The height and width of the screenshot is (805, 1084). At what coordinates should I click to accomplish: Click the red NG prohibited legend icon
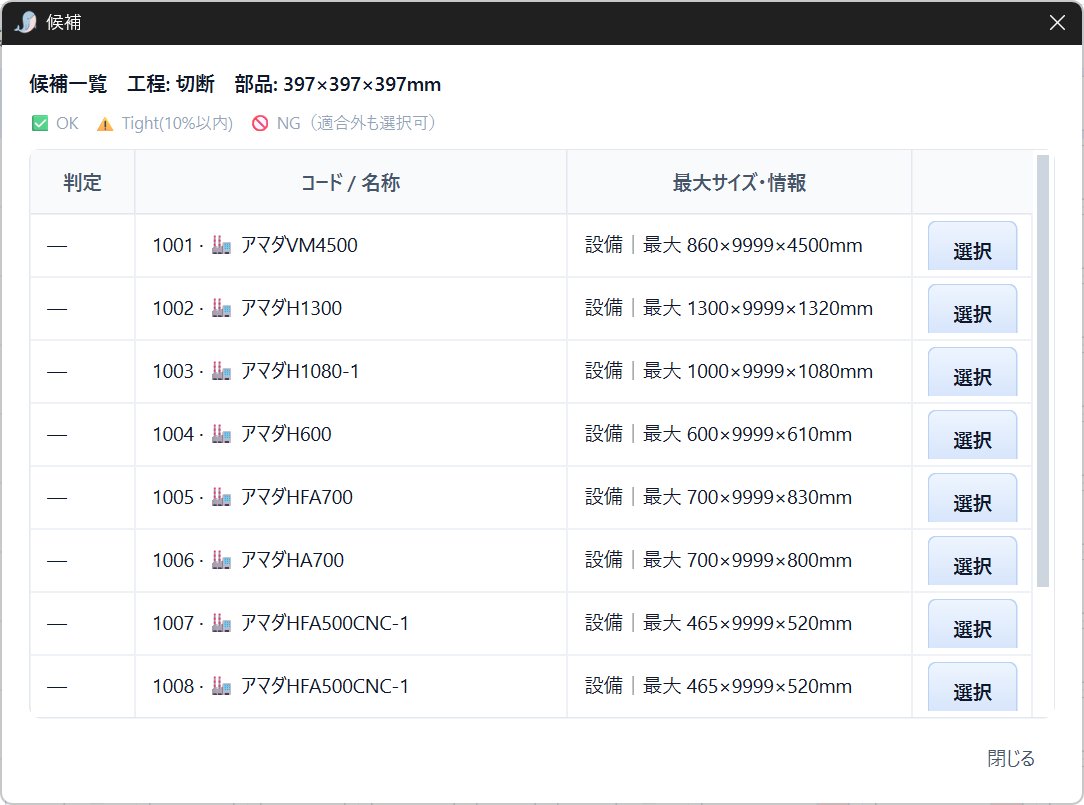pos(260,123)
